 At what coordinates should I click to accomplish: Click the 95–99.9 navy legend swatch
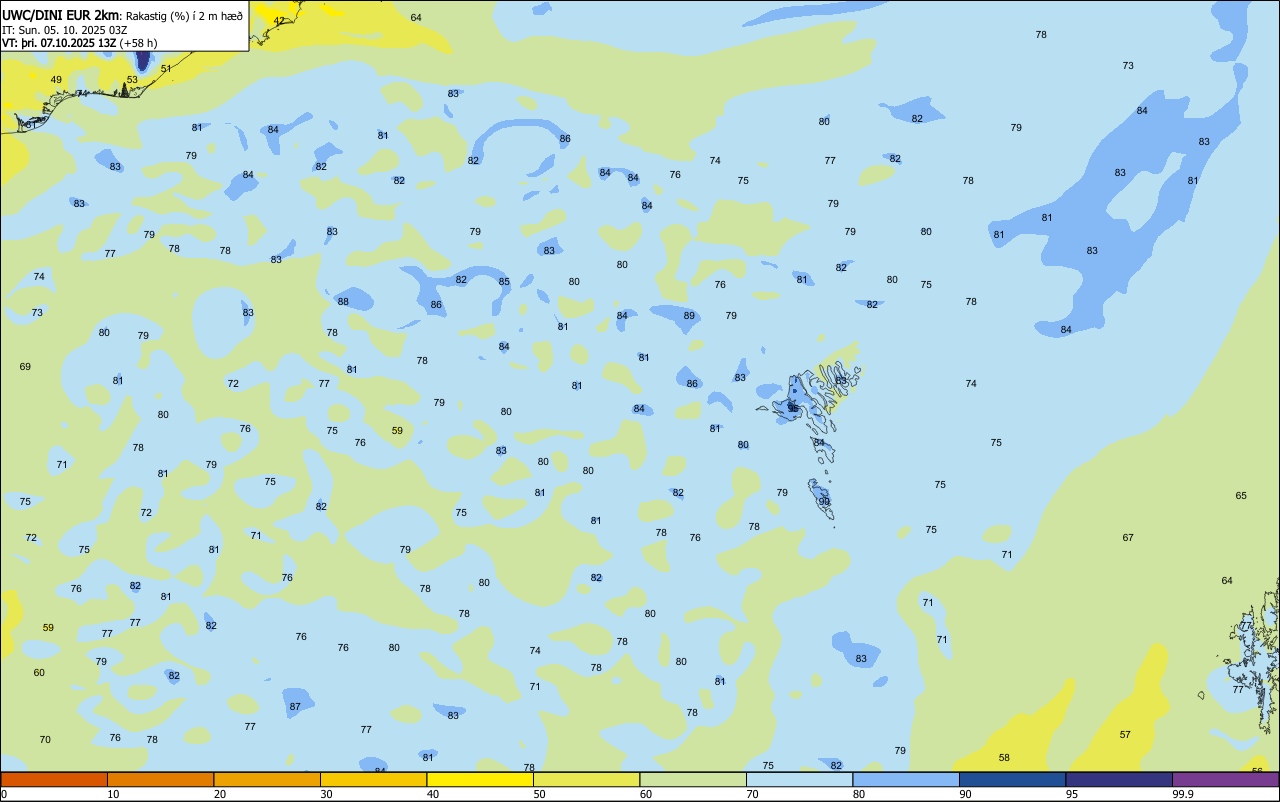[x=1119, y=779]
